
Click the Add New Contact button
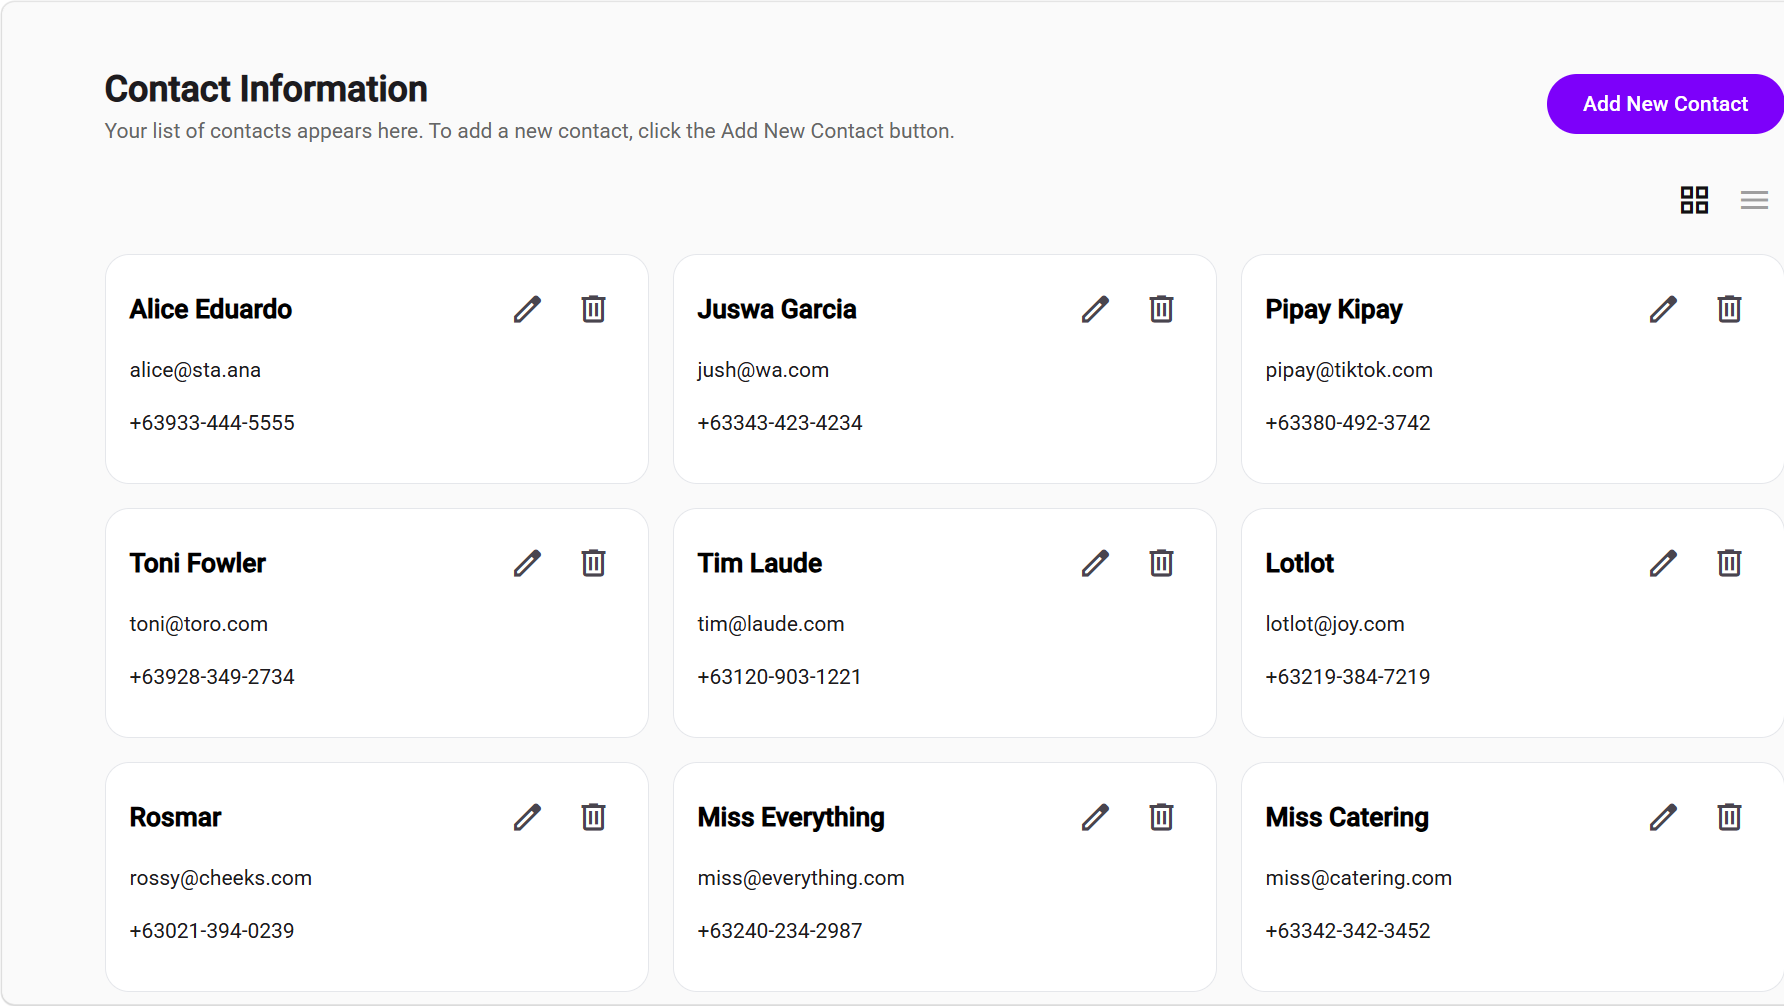point(1665,104)
